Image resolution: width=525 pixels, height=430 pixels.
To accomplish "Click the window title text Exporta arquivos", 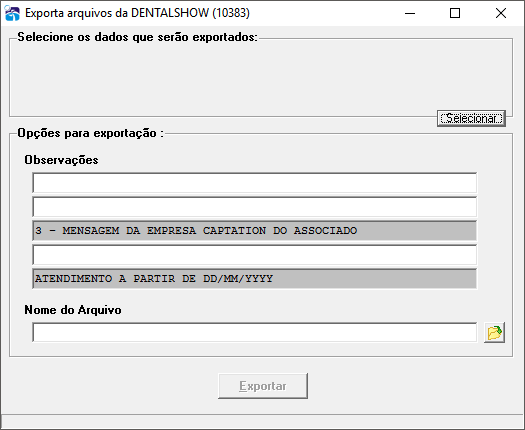I will pyautogui.click(x=137, y=13).
